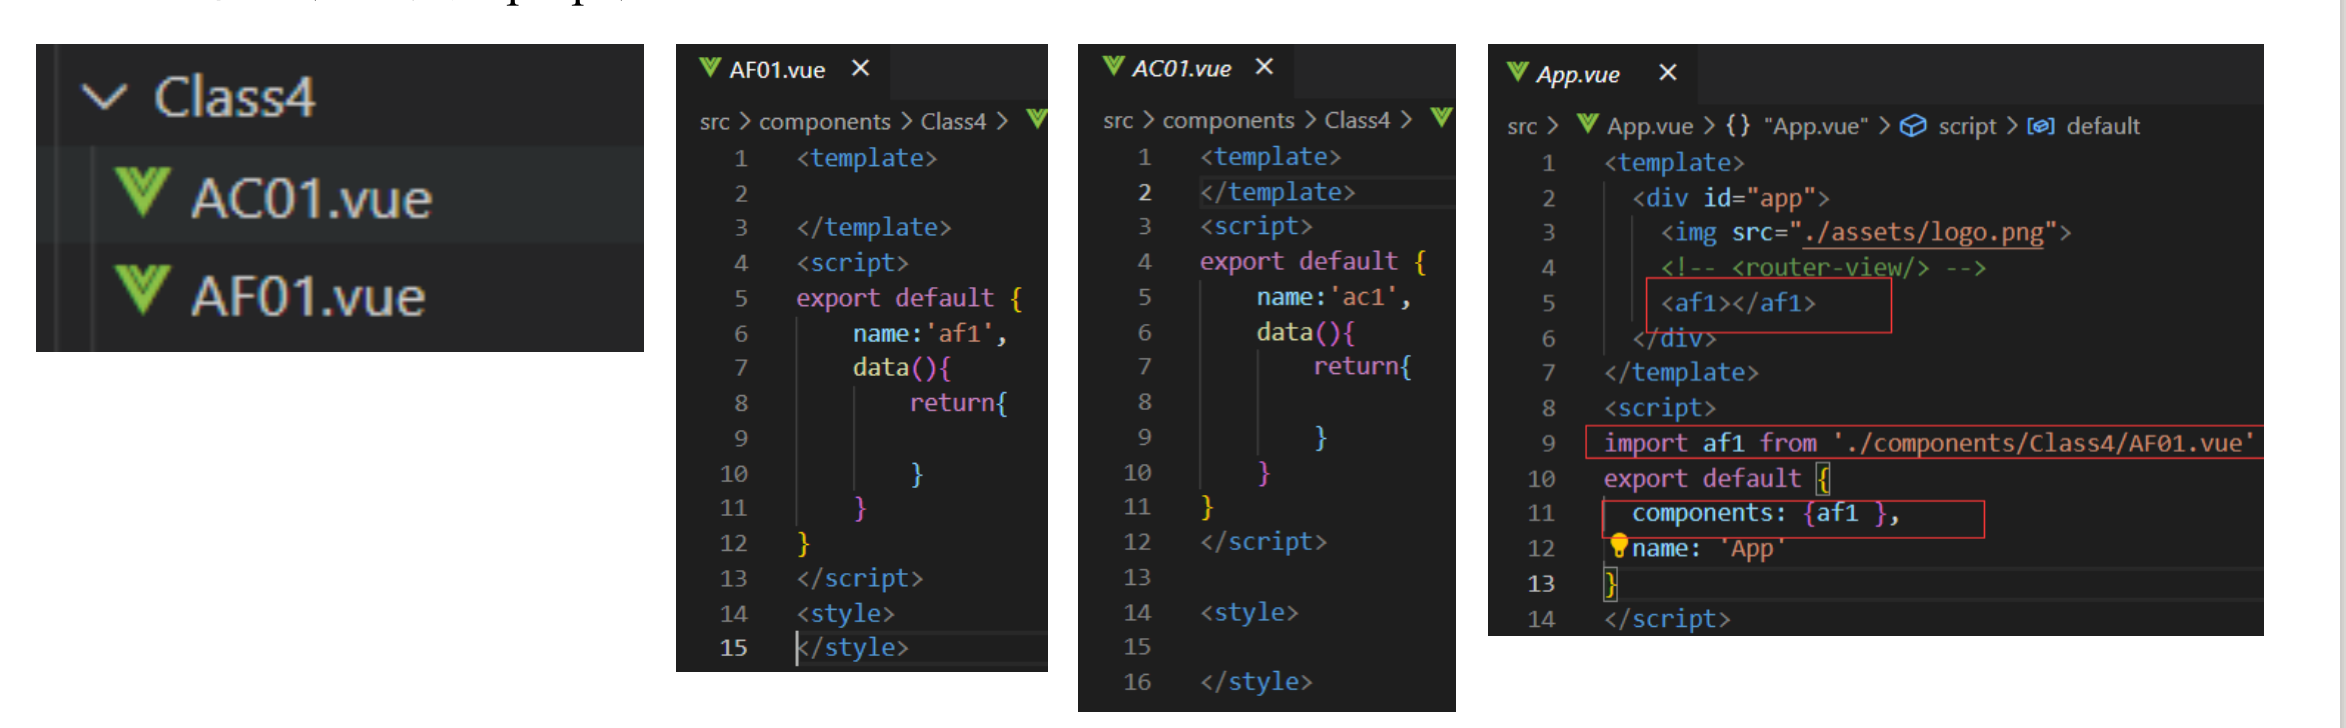Close the AC01.vue tab

pos(1264,66)
